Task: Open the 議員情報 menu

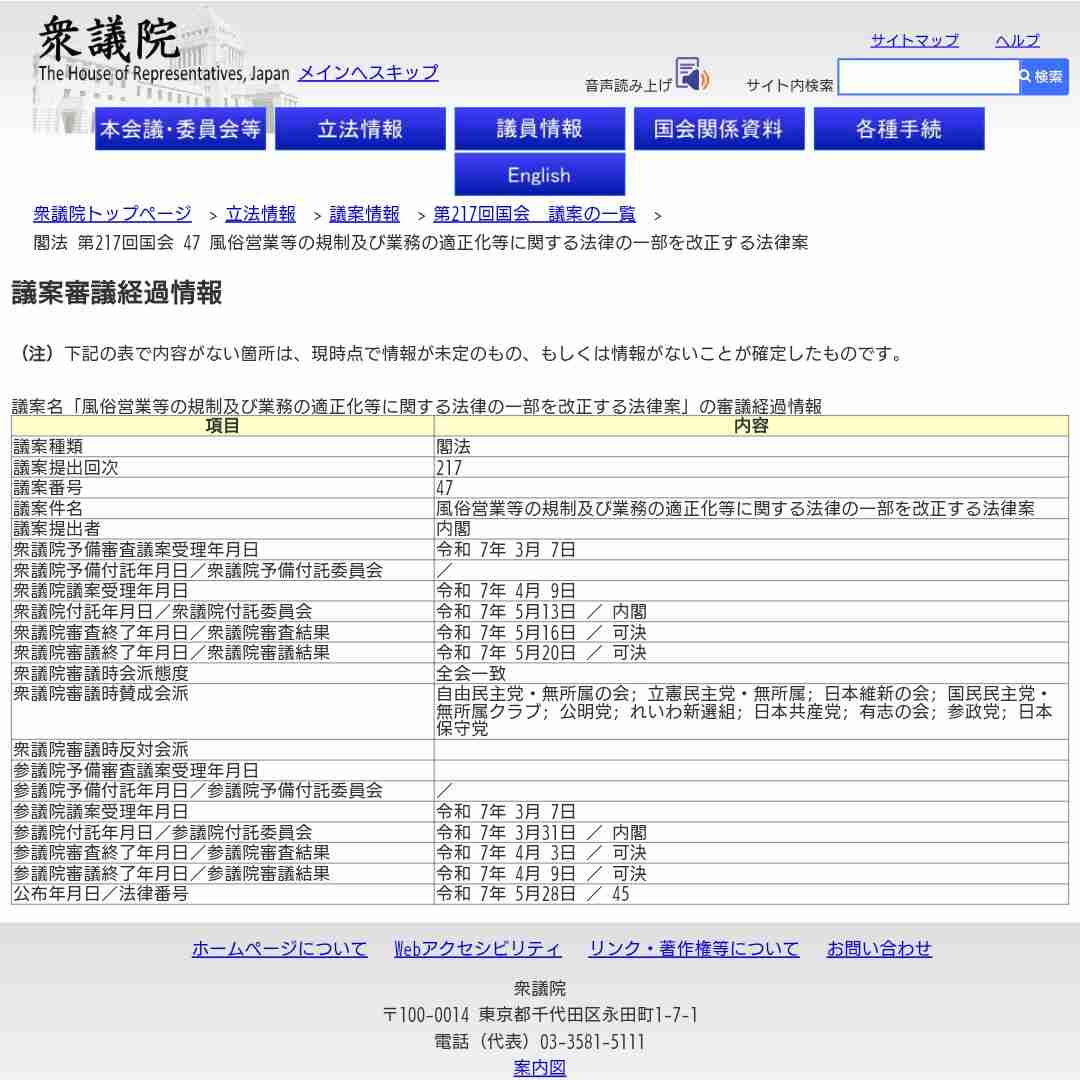Action: 540,129
